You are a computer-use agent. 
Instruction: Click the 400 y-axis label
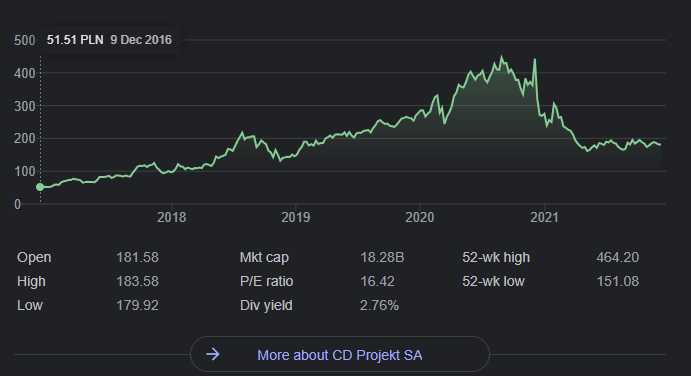[24, 73]
